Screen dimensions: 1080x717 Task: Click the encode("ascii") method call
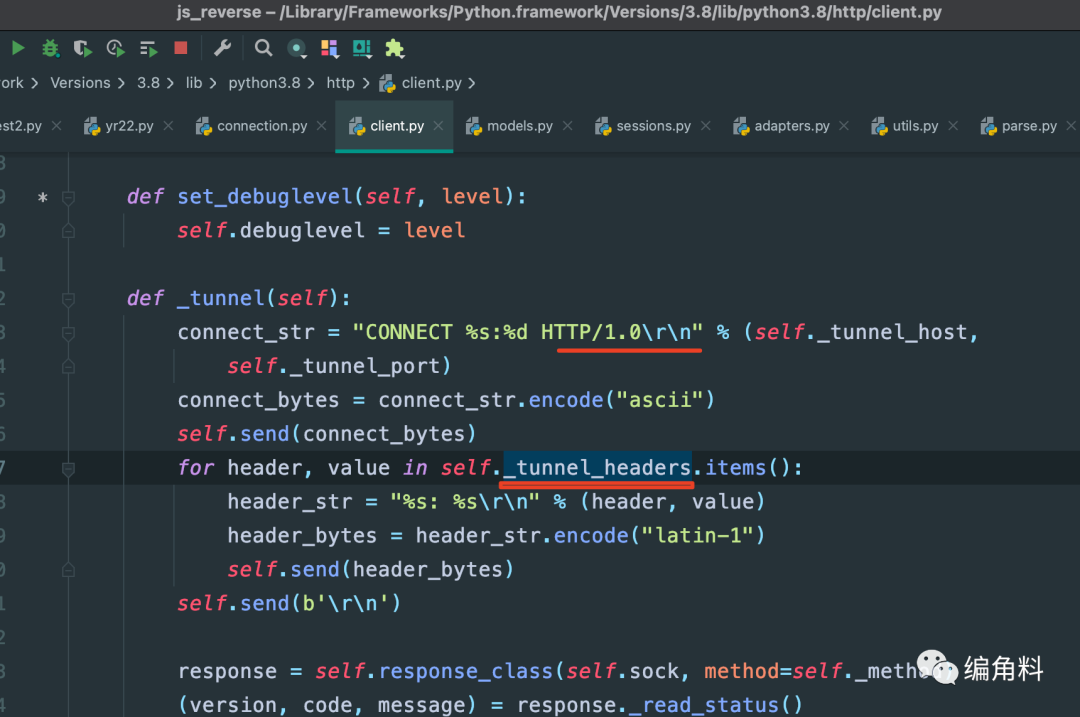point(621,400)
